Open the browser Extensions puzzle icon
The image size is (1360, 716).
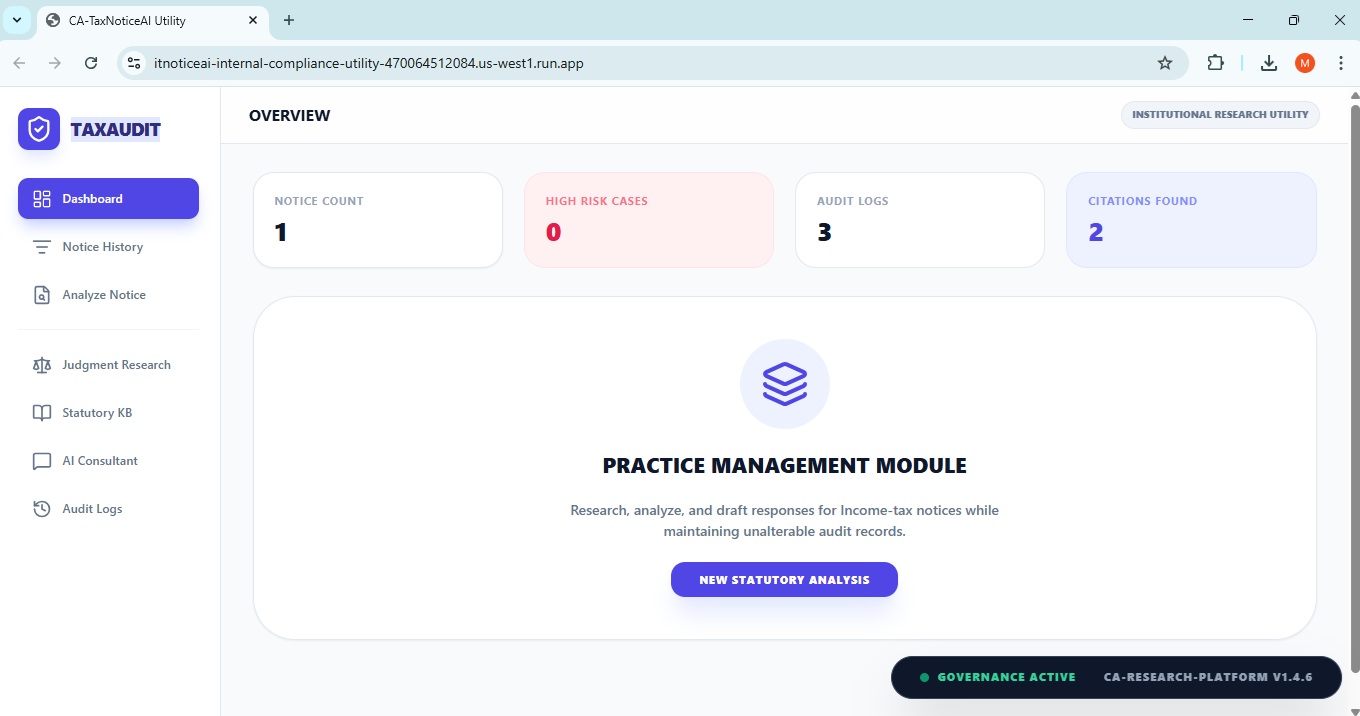[1215, 63]
